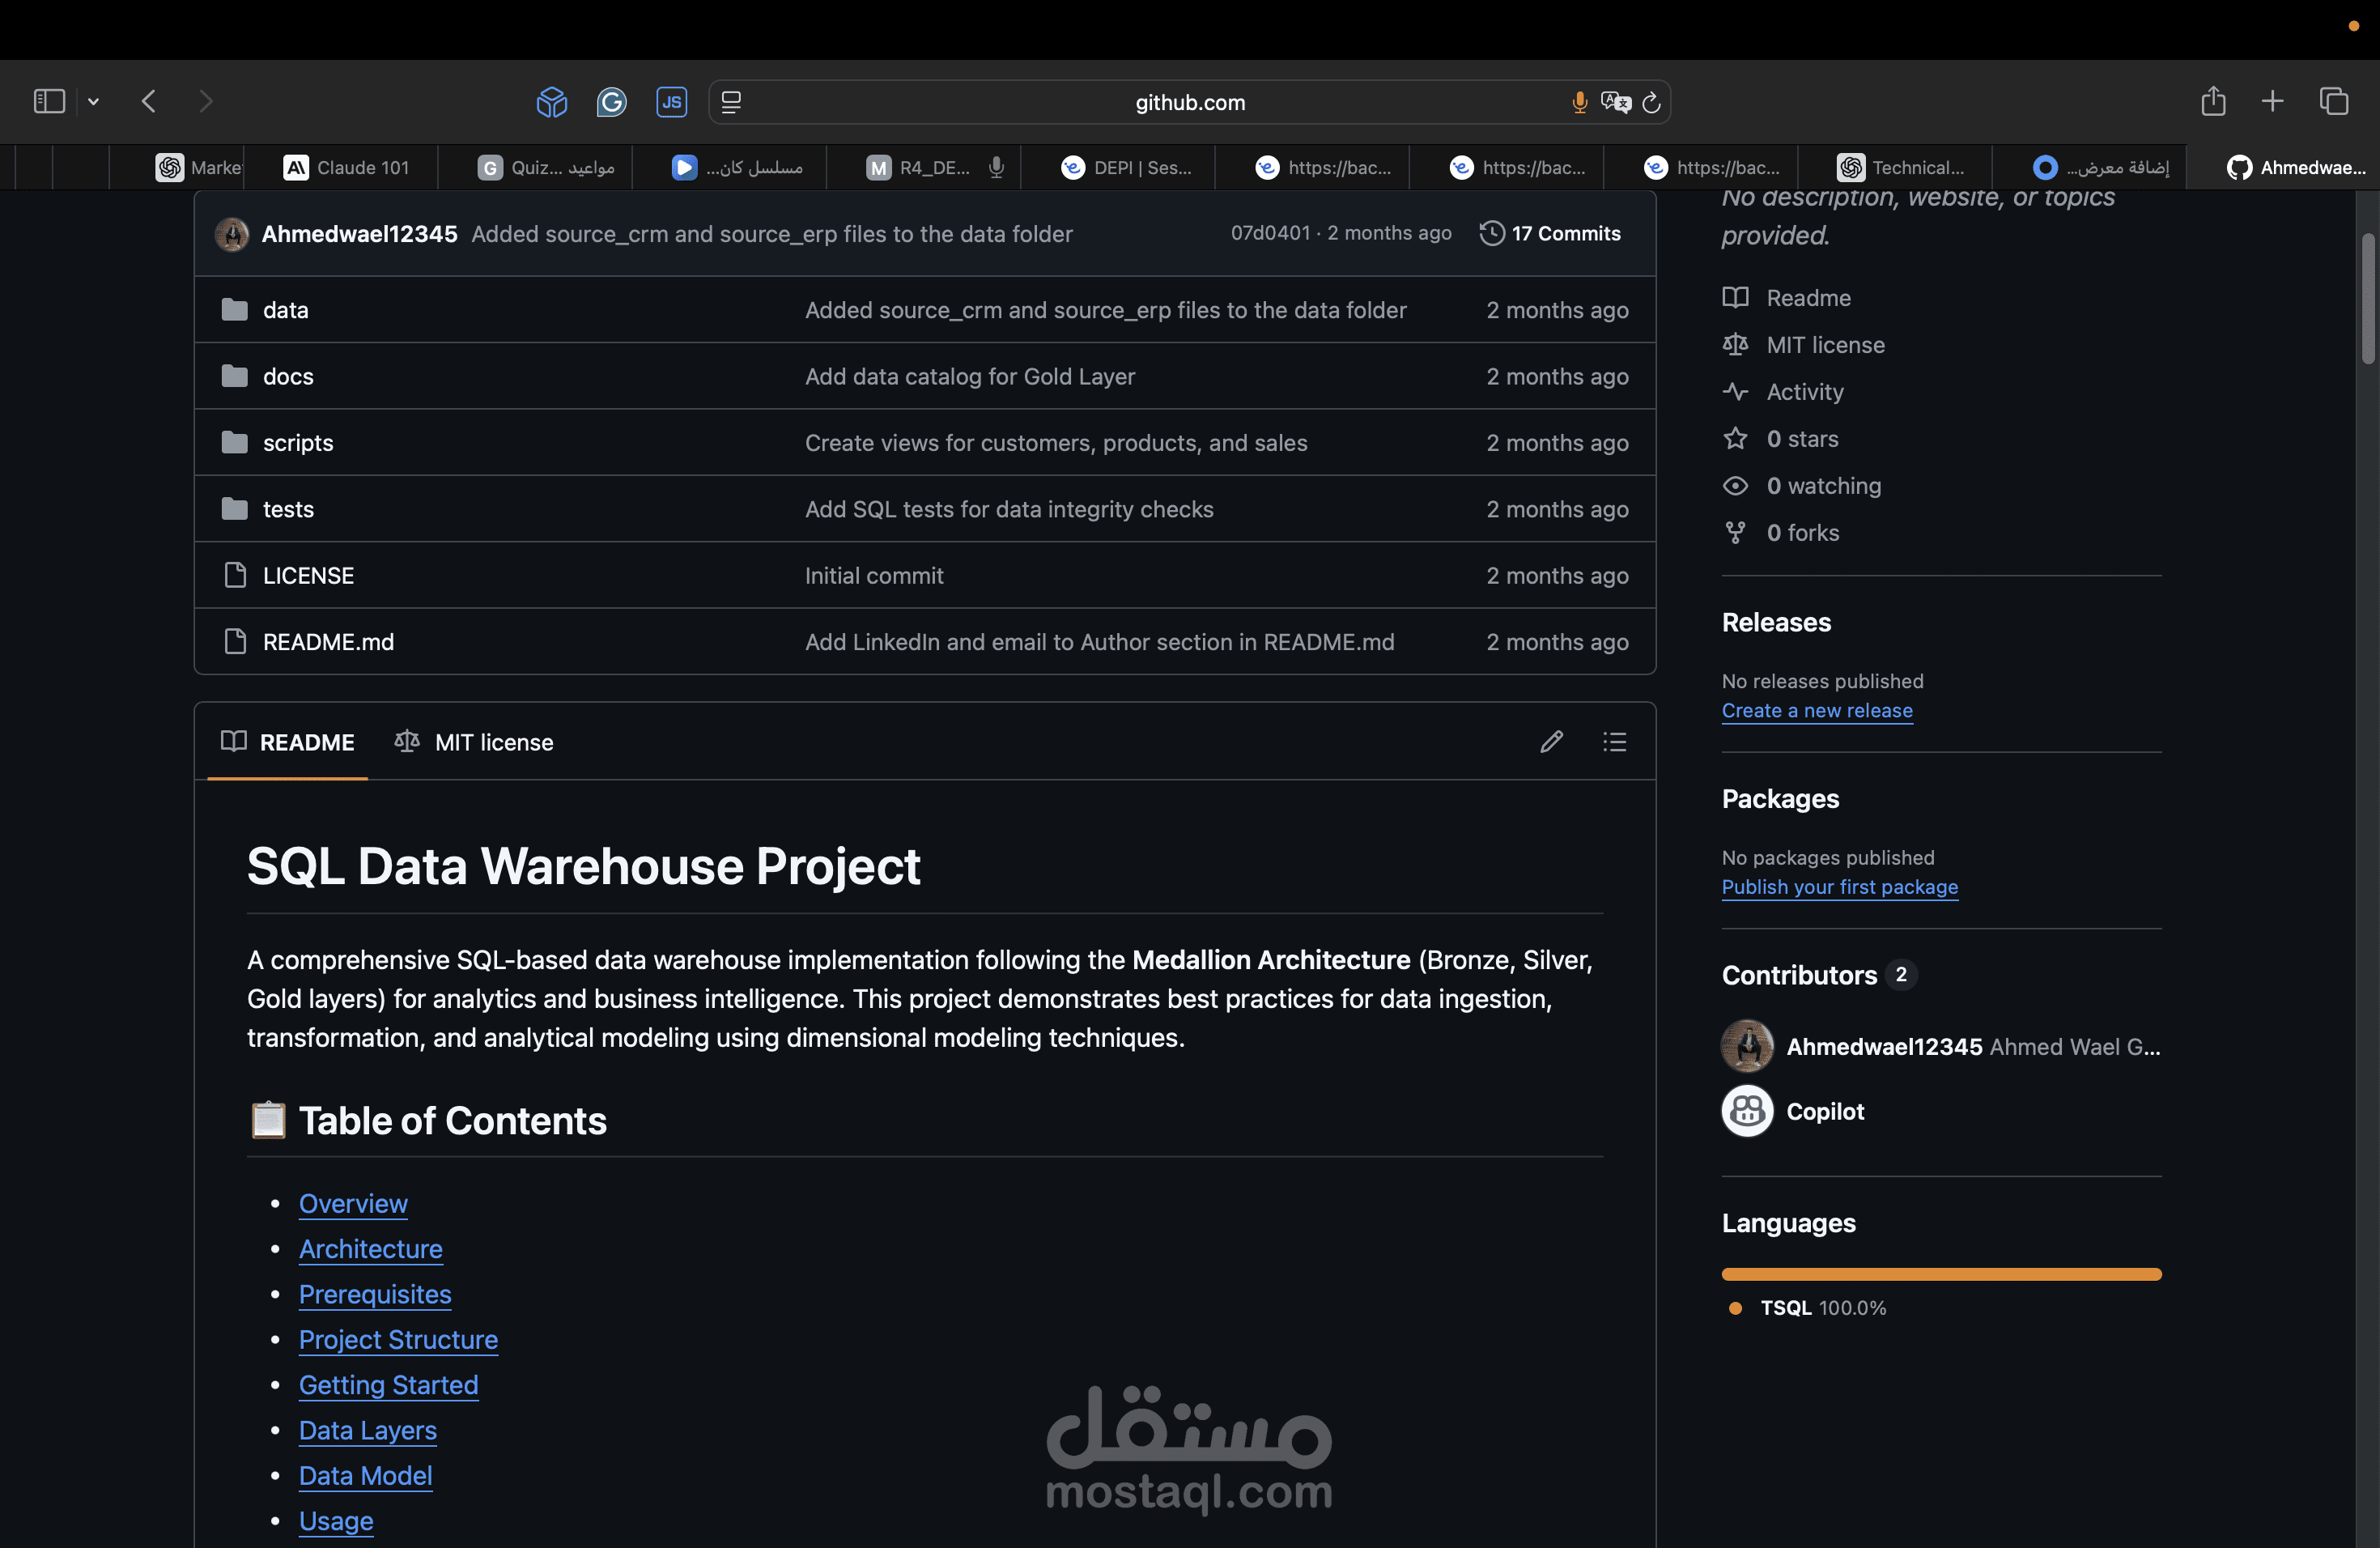This screenshot has height=1548, width=2380.
Task: Open the Readme book icon in the sidebar
Action: pyautogui.click(x=1735, y=297)
